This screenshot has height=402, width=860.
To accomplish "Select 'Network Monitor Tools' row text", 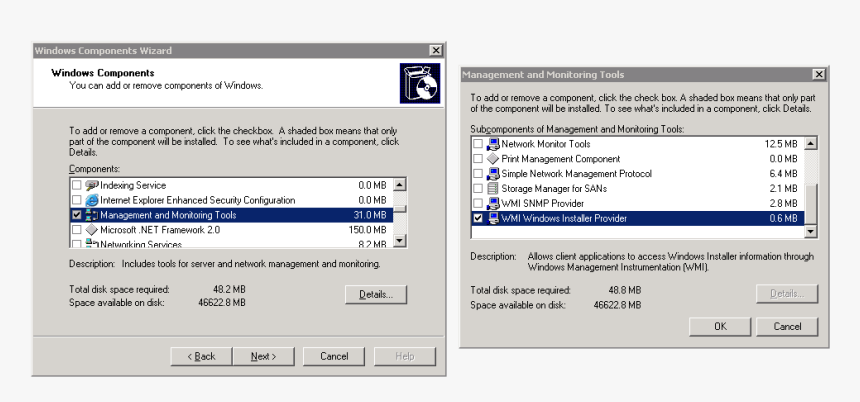I will click(546, 144).
